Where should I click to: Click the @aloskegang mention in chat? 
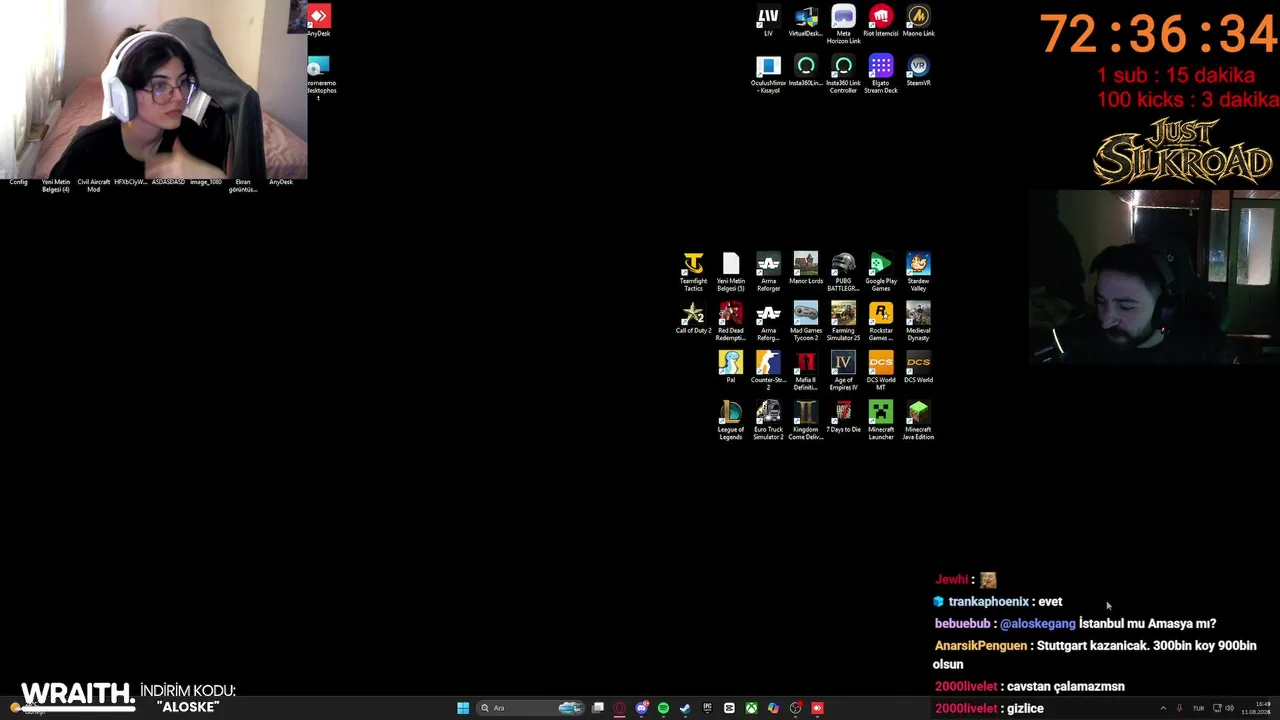[1037, 624]
